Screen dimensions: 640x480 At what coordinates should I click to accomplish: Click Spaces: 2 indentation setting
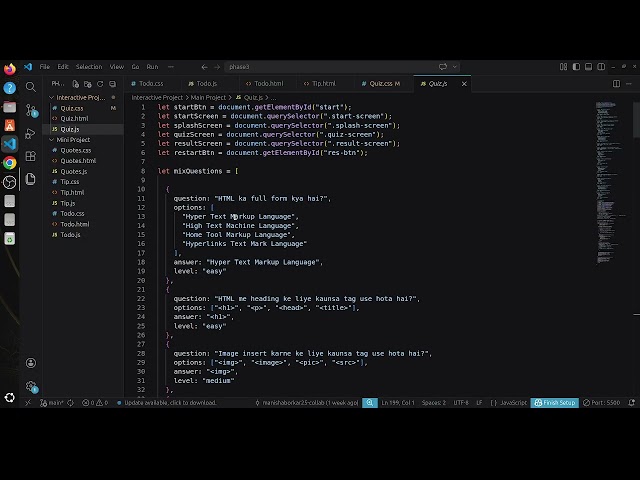click(433, 402)
